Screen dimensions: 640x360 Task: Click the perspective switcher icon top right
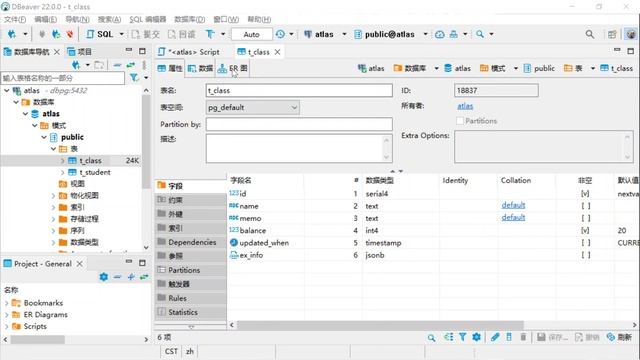611,34
